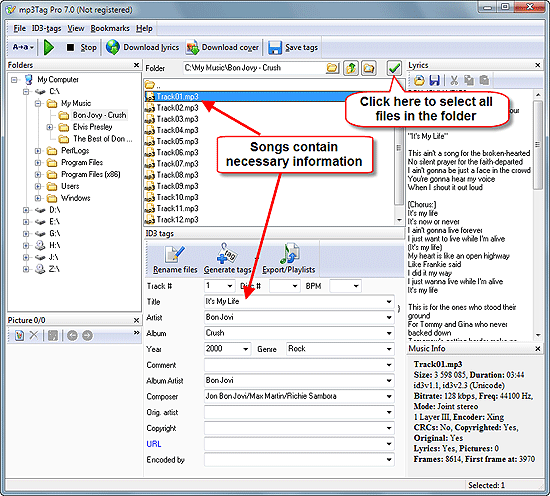Open the Track # dropdown
This screenshot has height=496, width=550.
230,286
